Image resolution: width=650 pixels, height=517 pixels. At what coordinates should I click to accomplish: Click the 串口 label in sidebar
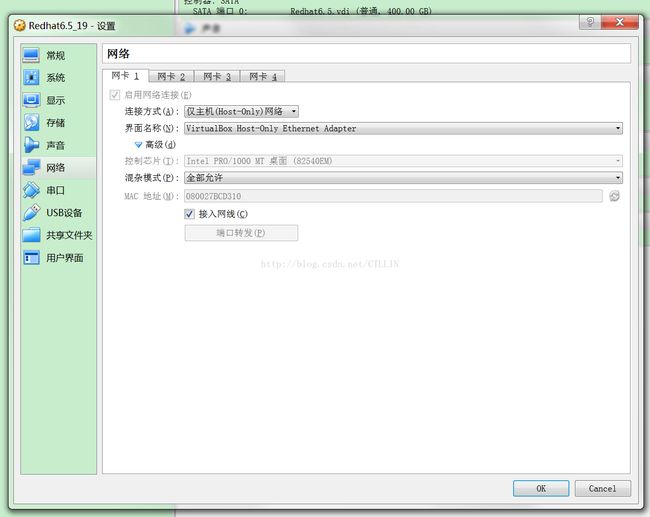pos(56,190)
